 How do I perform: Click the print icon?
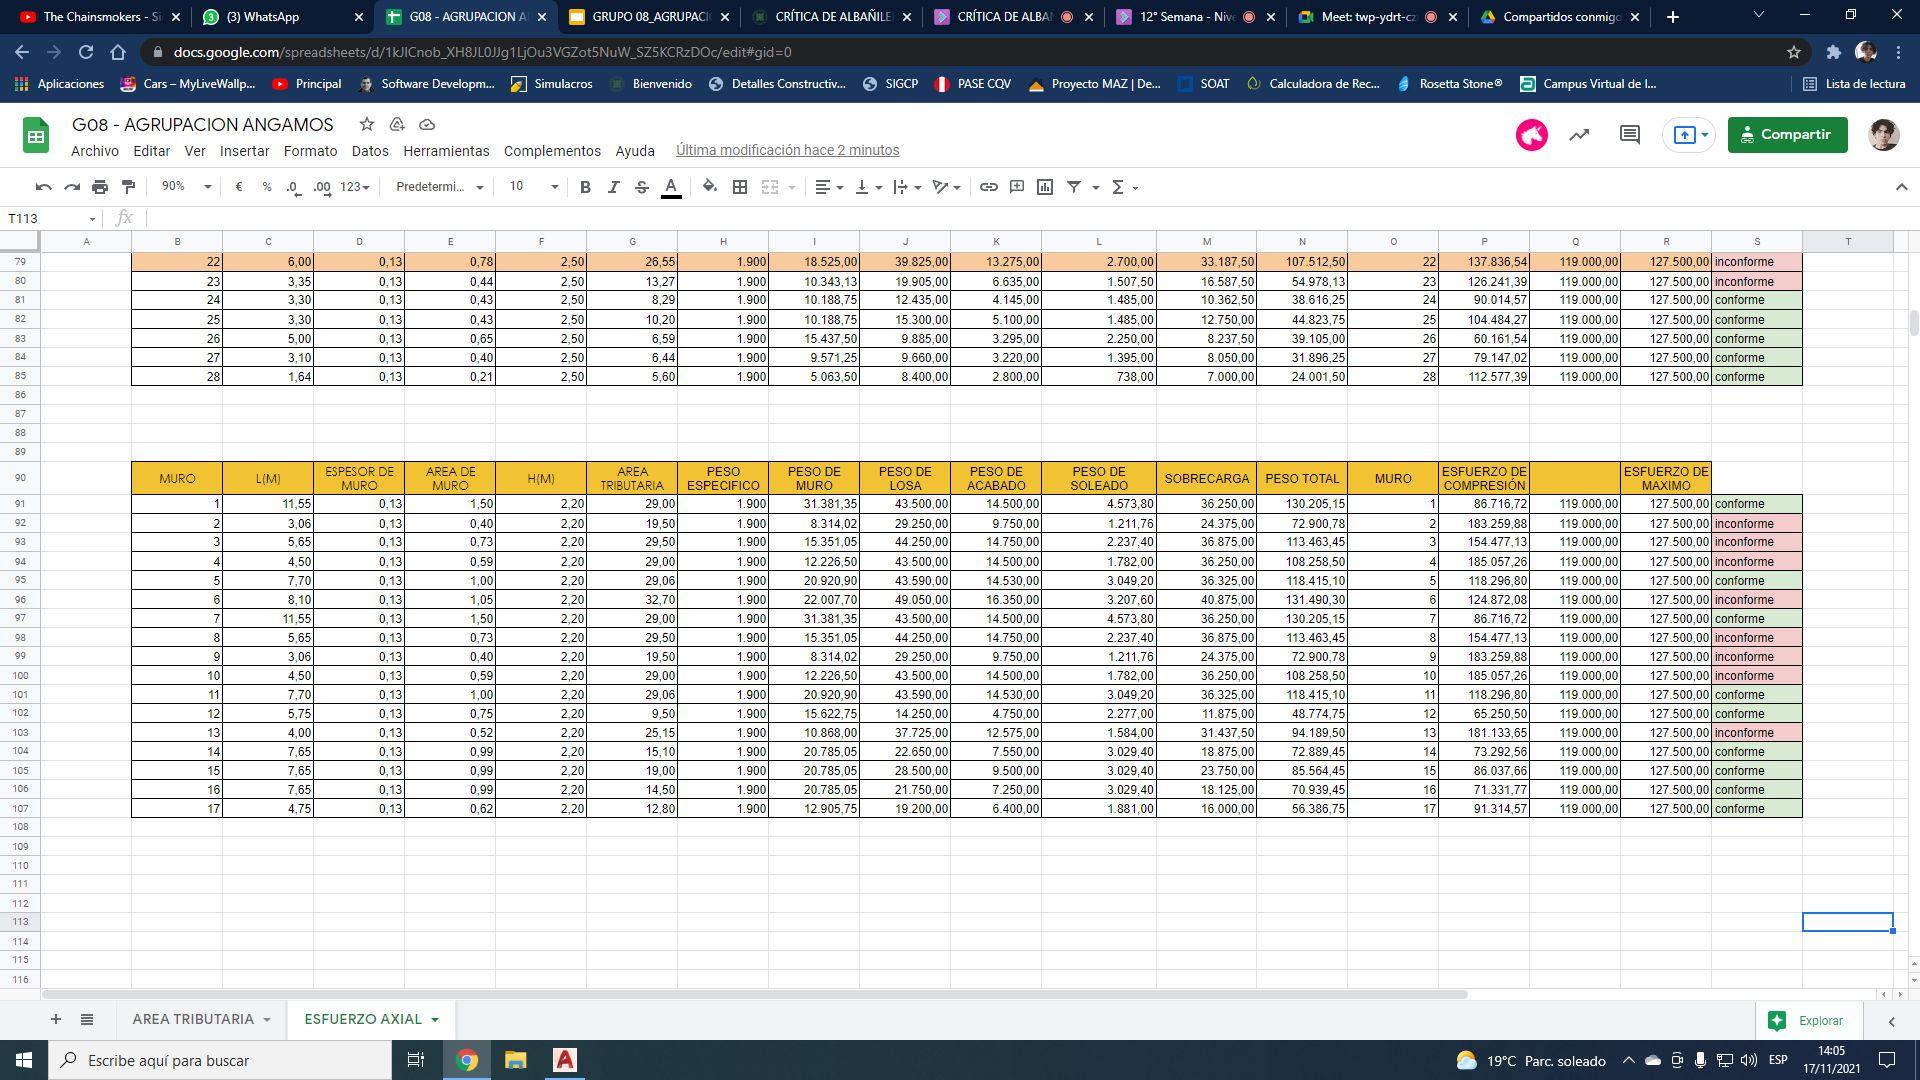click(x=100, y=187)
